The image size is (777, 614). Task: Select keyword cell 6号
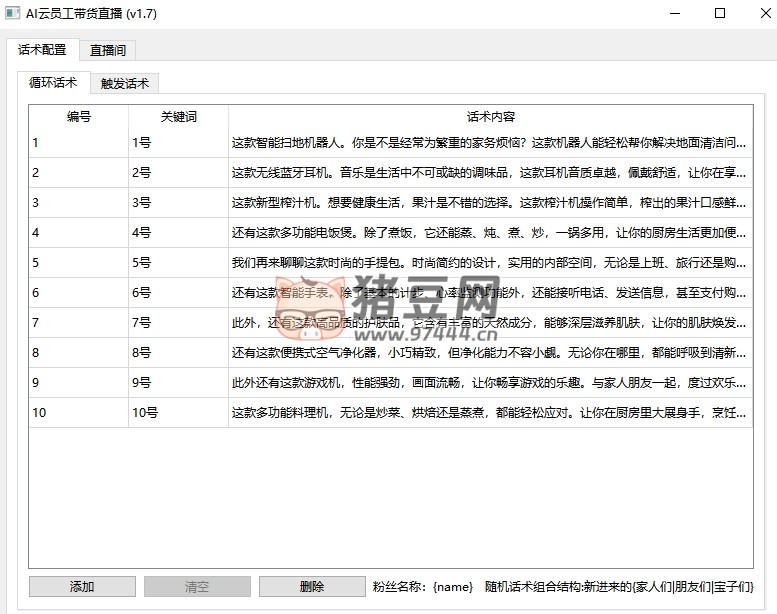tap(178, 292)
